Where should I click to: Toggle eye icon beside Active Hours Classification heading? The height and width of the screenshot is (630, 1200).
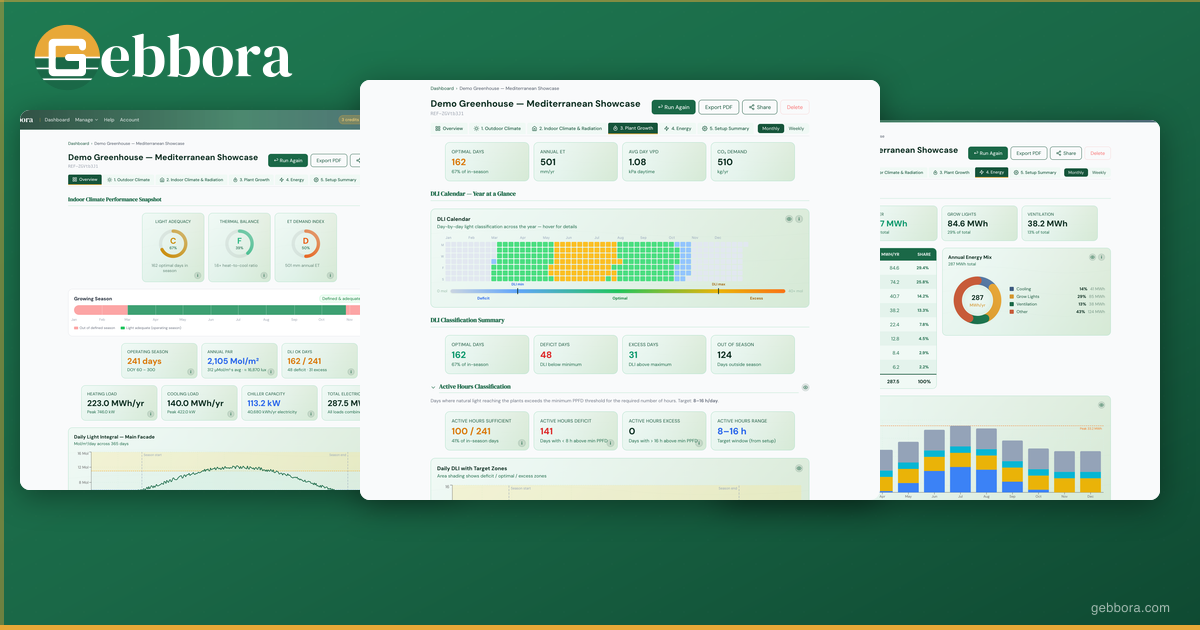pyautogui.click(x=805, y=387)
